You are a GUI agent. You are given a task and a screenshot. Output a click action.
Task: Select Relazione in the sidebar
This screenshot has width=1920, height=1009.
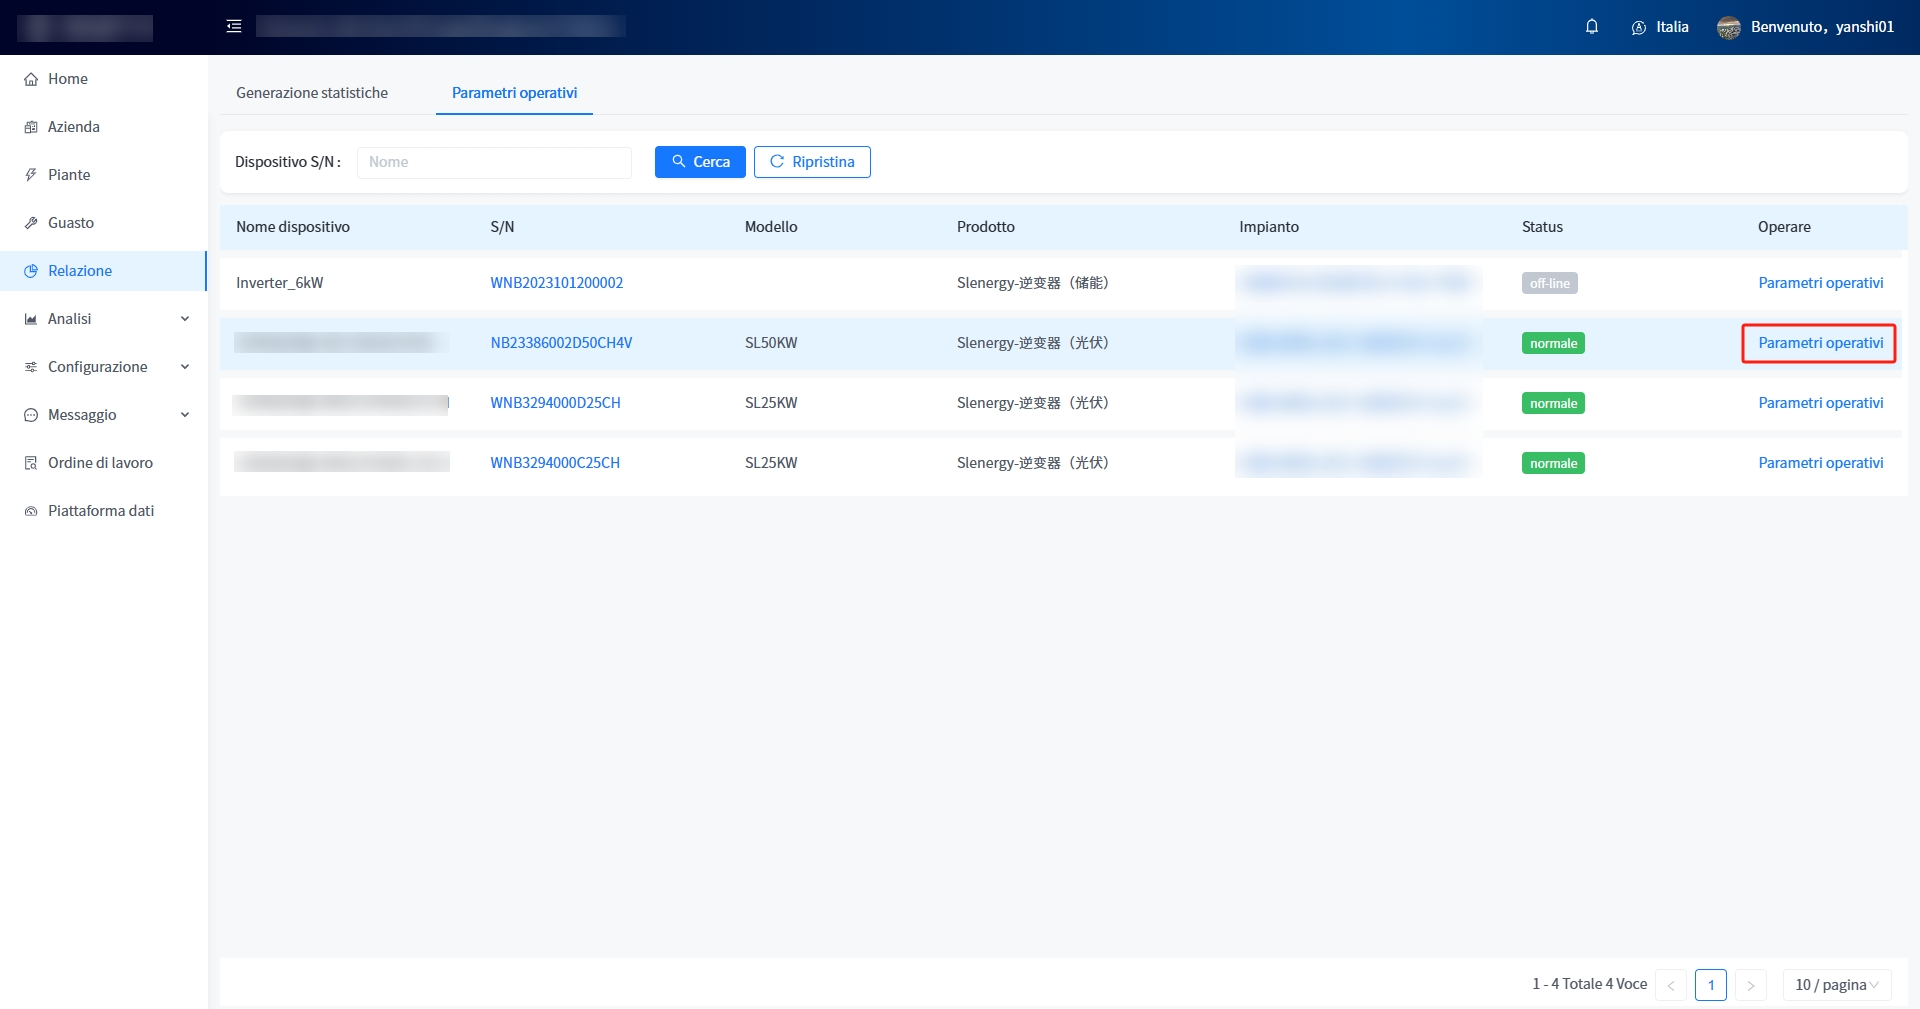click(103, 271)
